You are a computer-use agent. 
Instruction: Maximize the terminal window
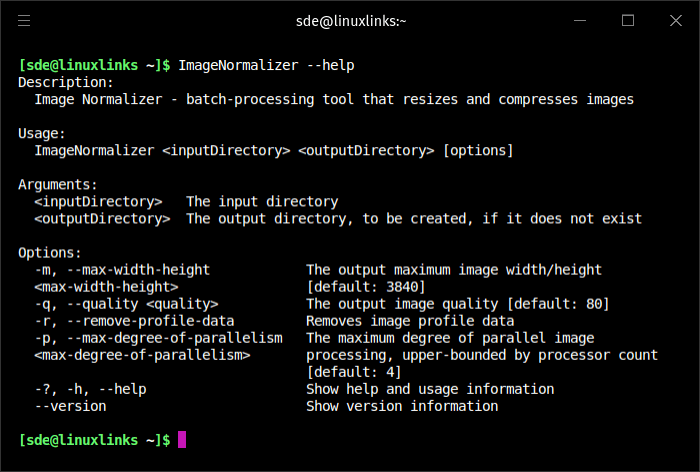628,20
